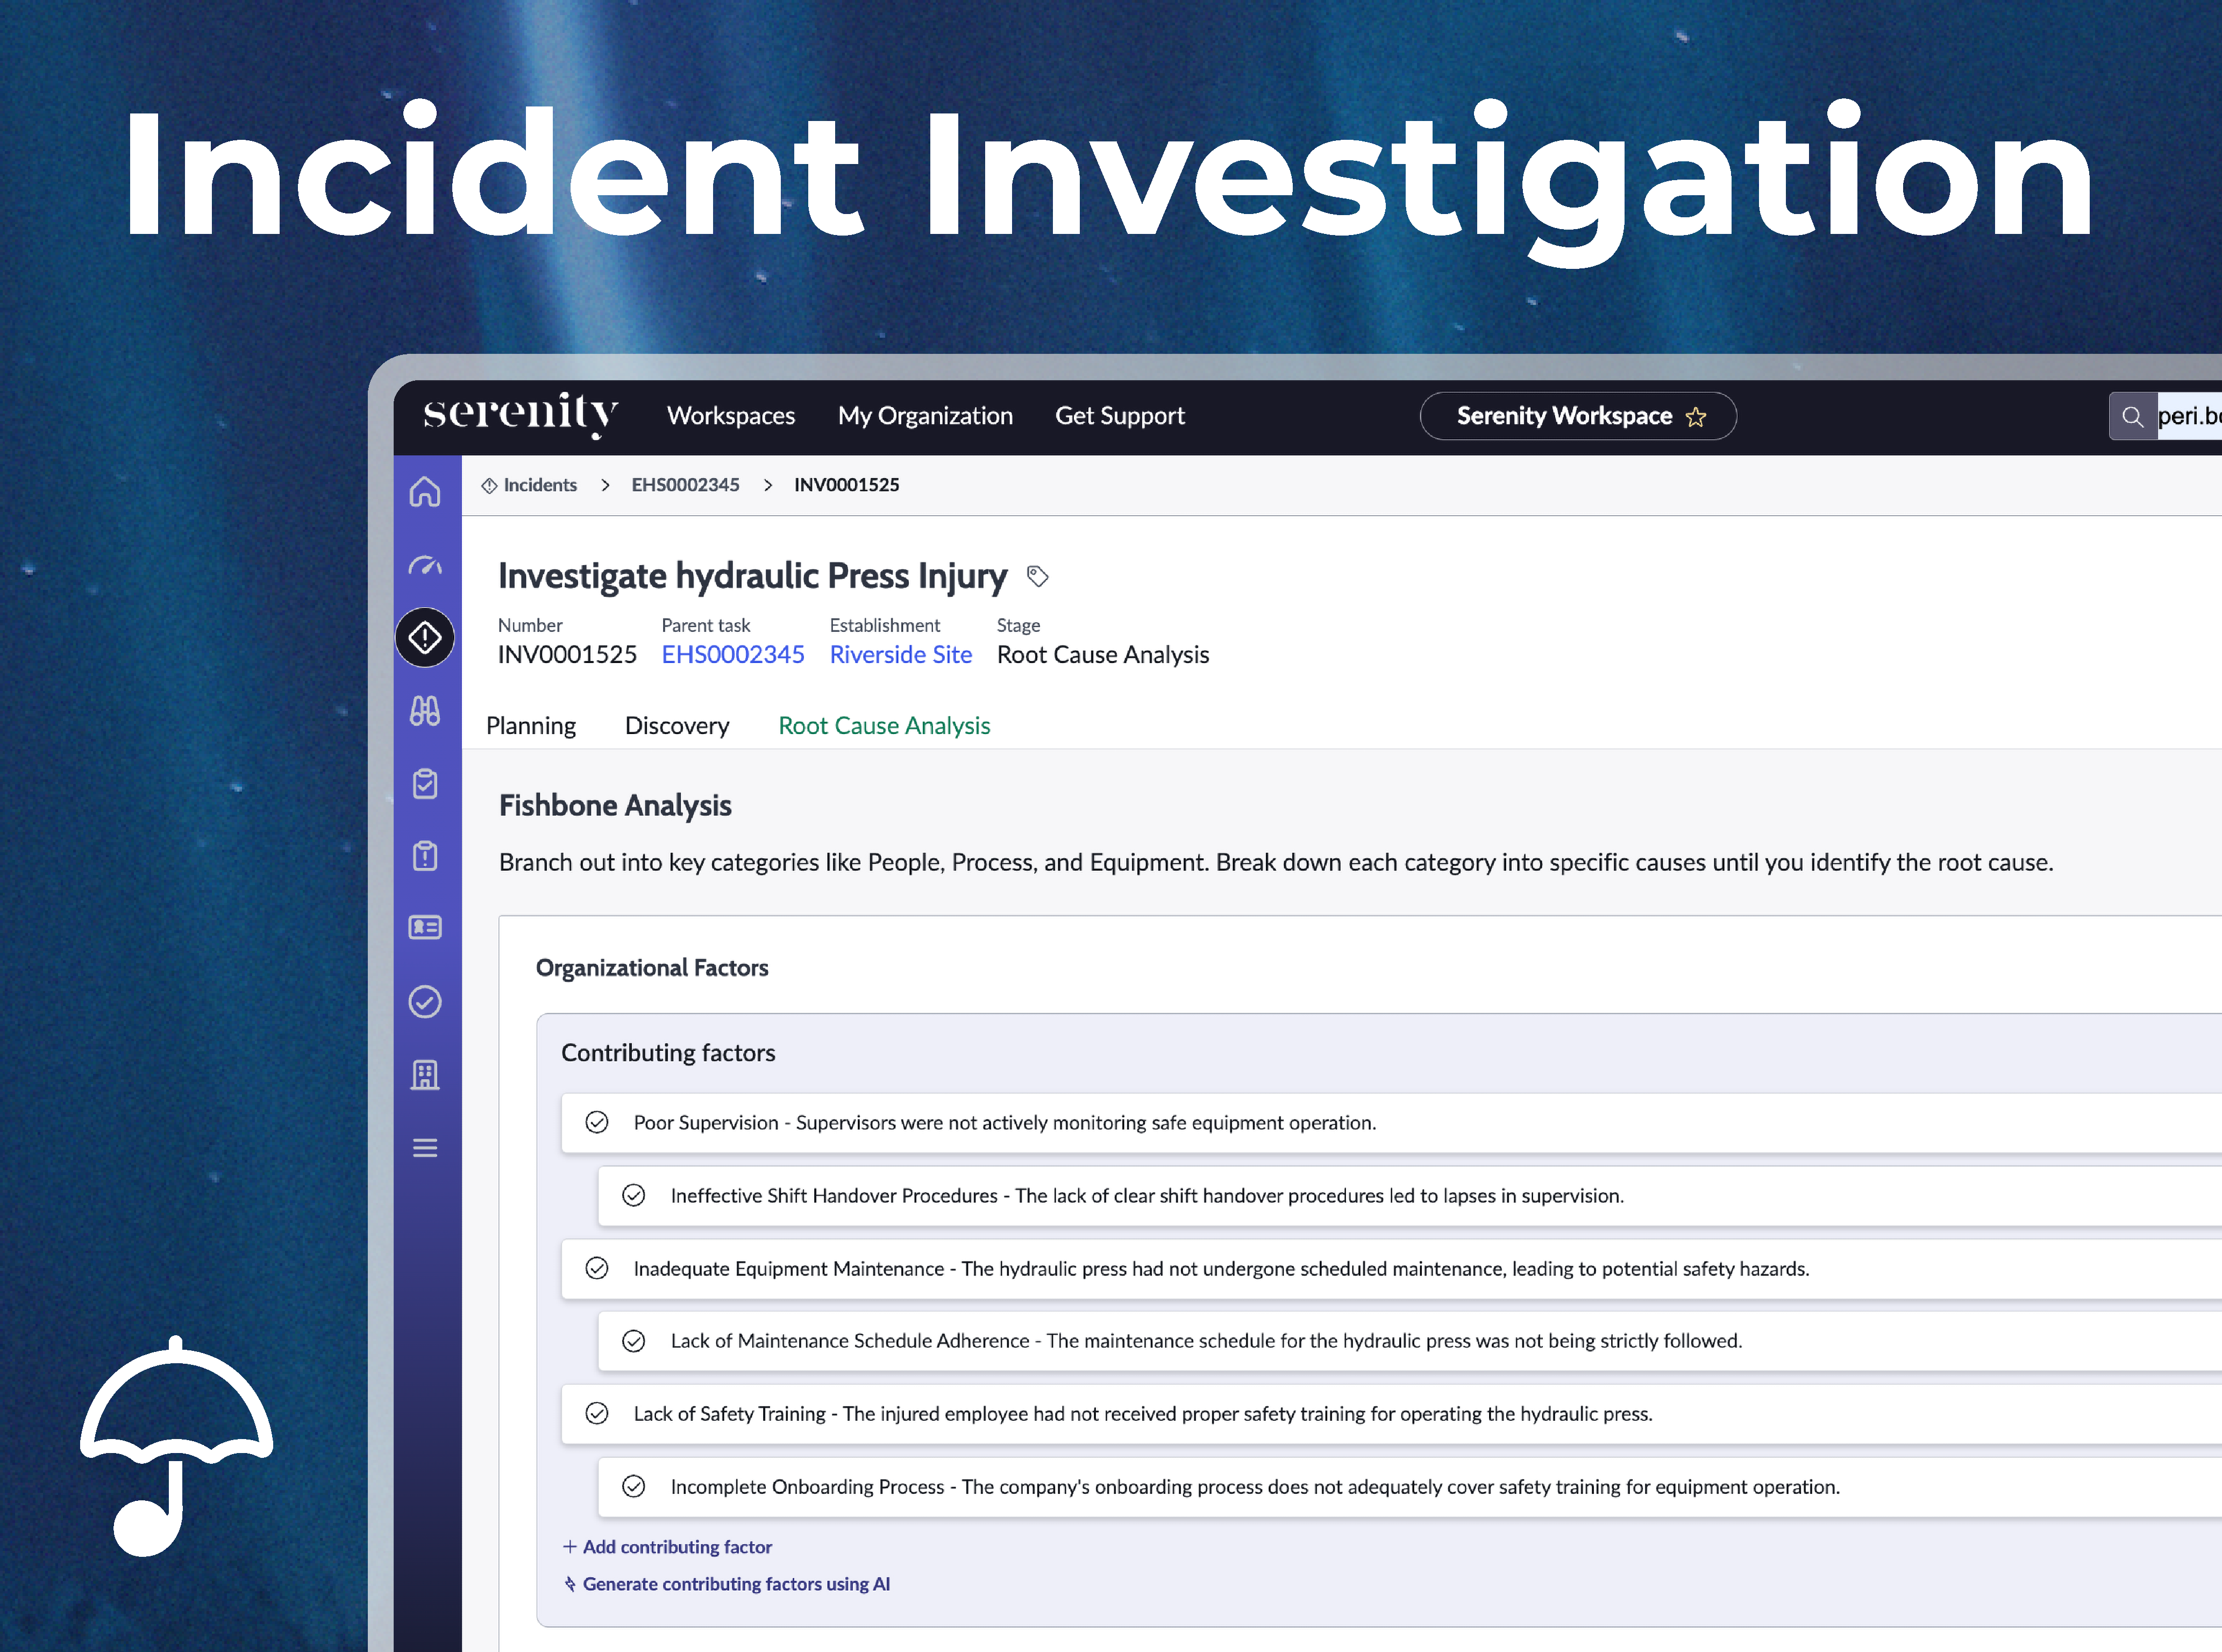Open the binoculars sidebar icon
The height and width of the screenshot is (1652, 2222).
[425, 711]
